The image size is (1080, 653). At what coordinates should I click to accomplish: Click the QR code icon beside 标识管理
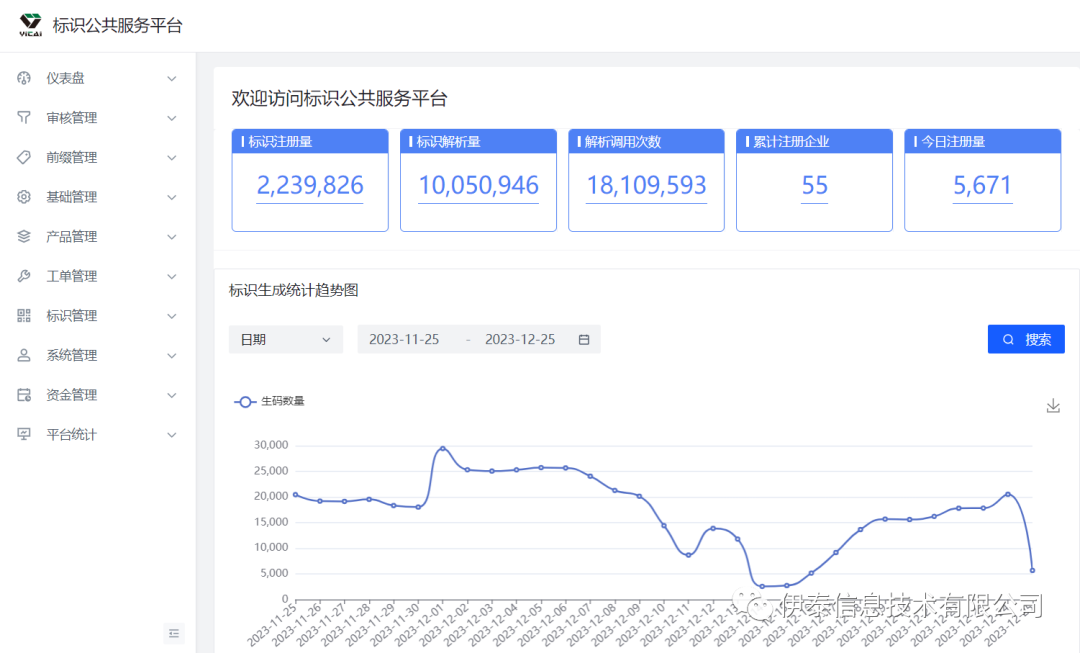[x=24, y=316]
